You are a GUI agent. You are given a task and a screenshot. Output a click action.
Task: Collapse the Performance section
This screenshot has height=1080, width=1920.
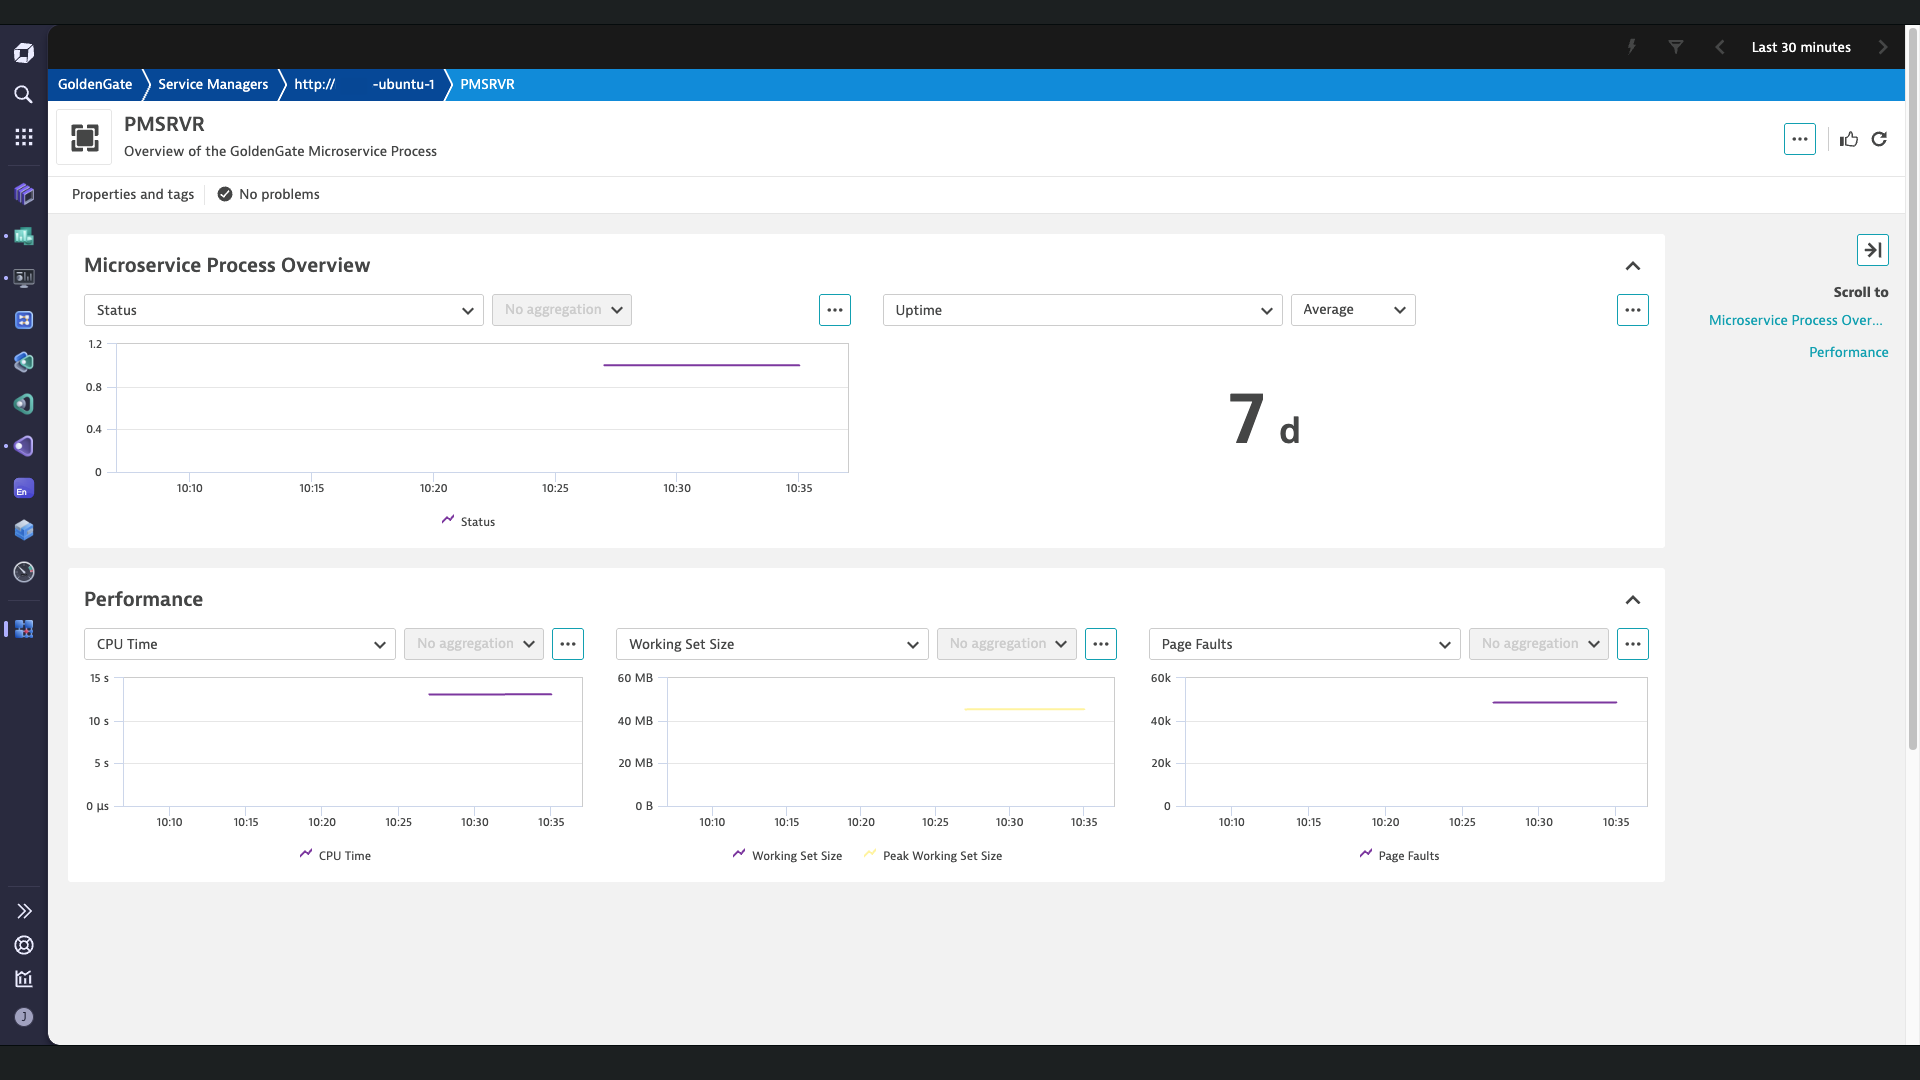tap(1633, 600)
